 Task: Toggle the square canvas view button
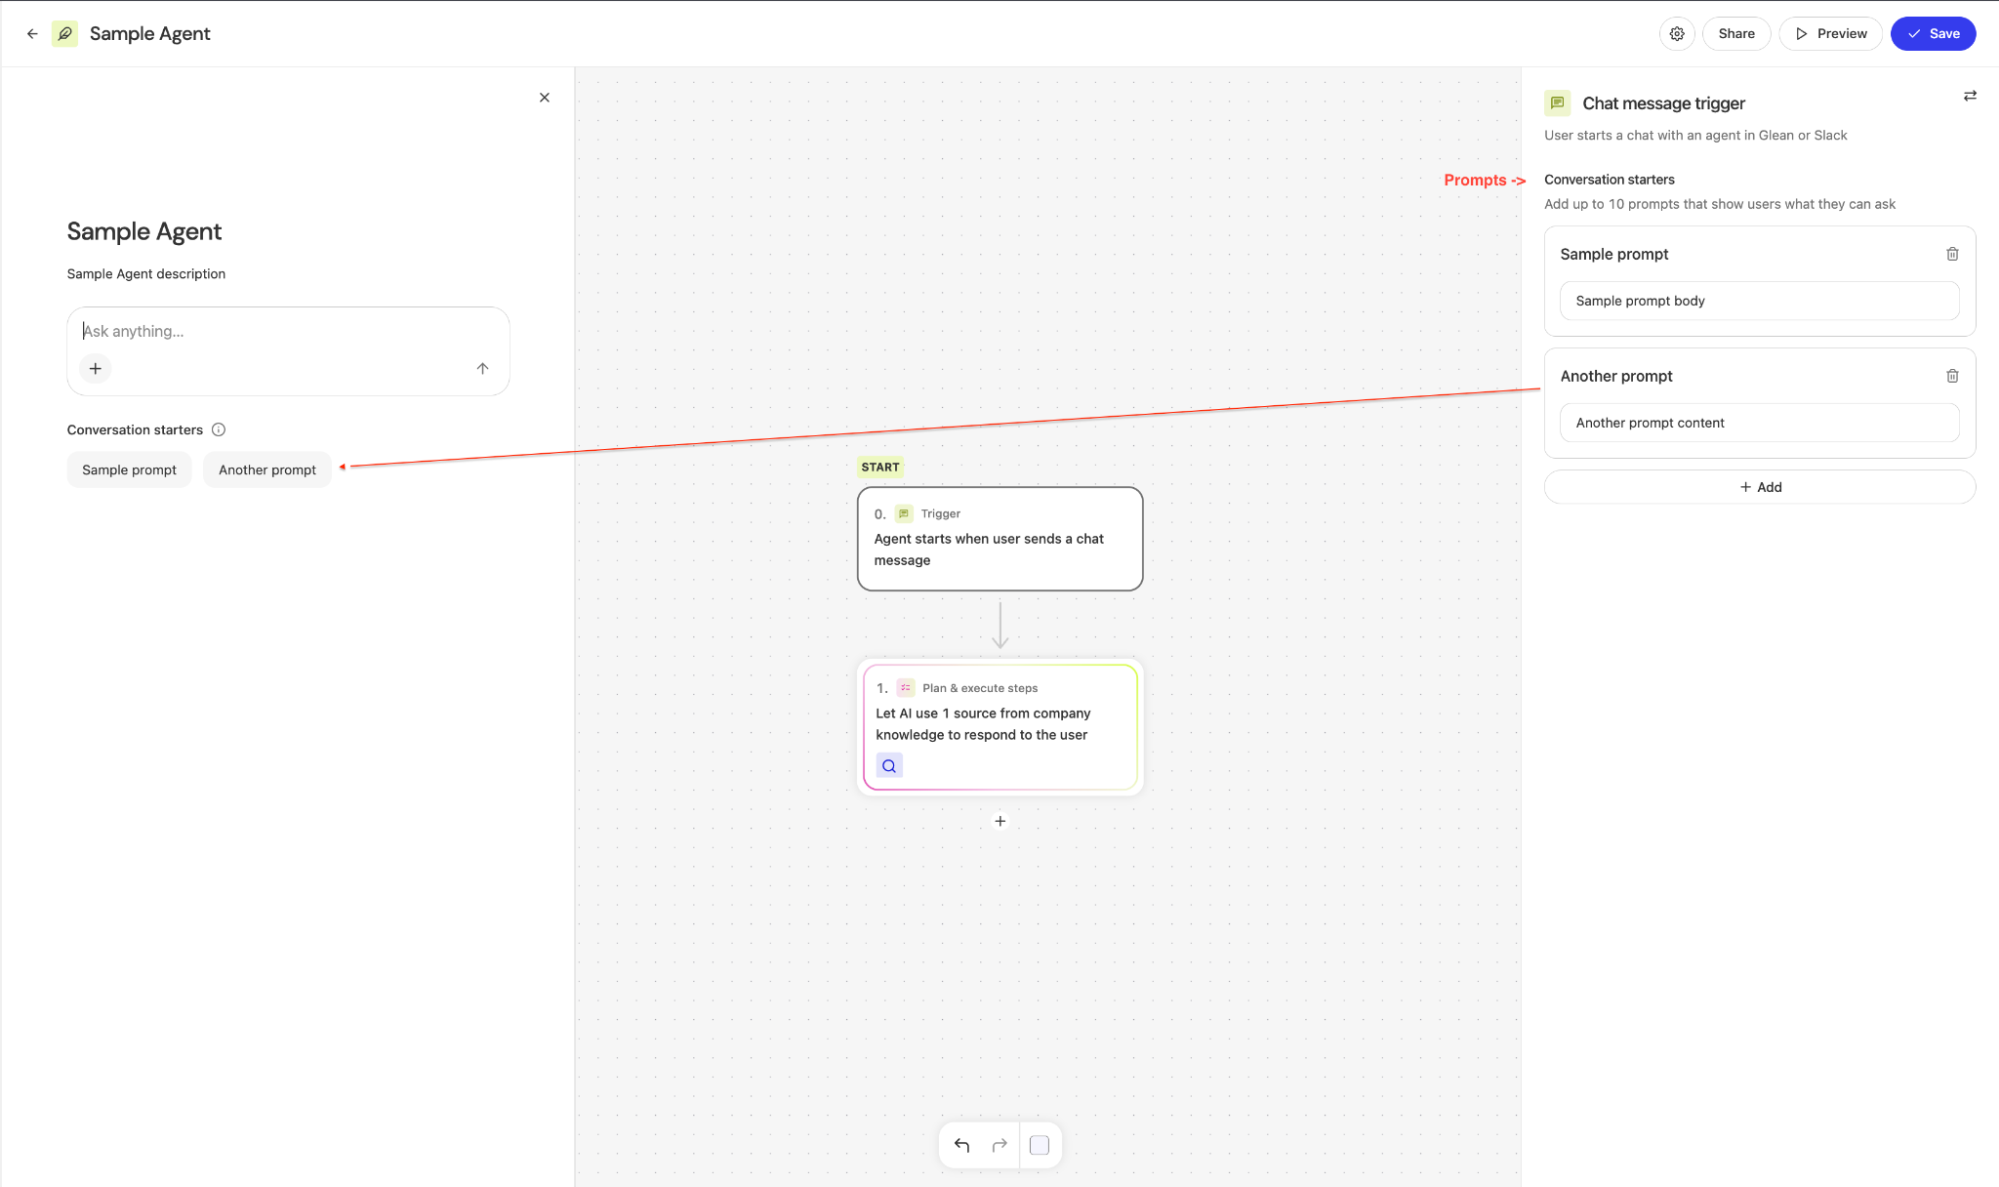click(1039, 1145)
